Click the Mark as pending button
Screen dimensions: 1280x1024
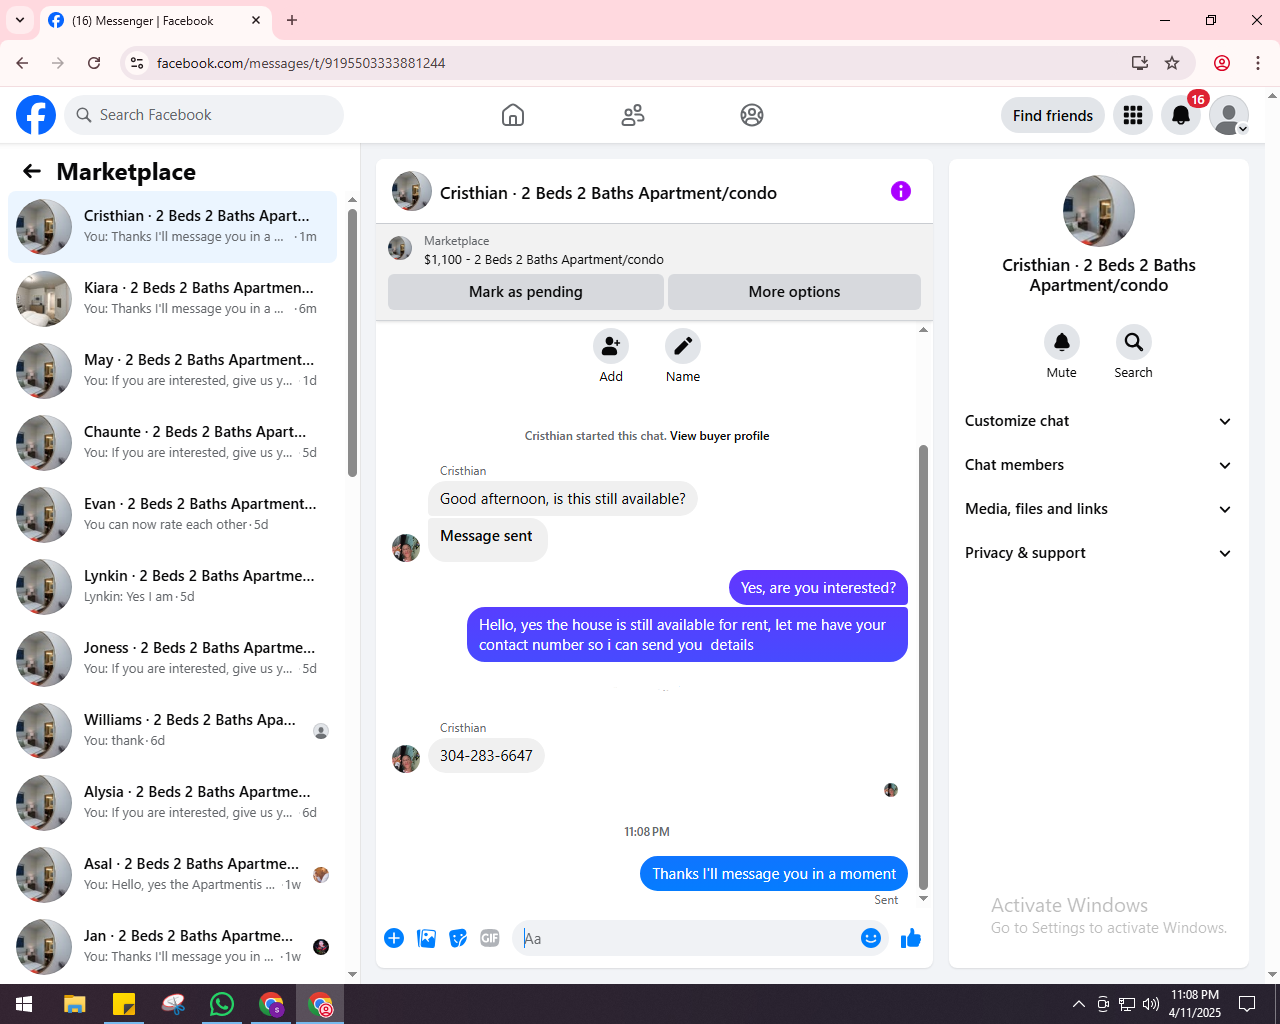tap(526, 292)
